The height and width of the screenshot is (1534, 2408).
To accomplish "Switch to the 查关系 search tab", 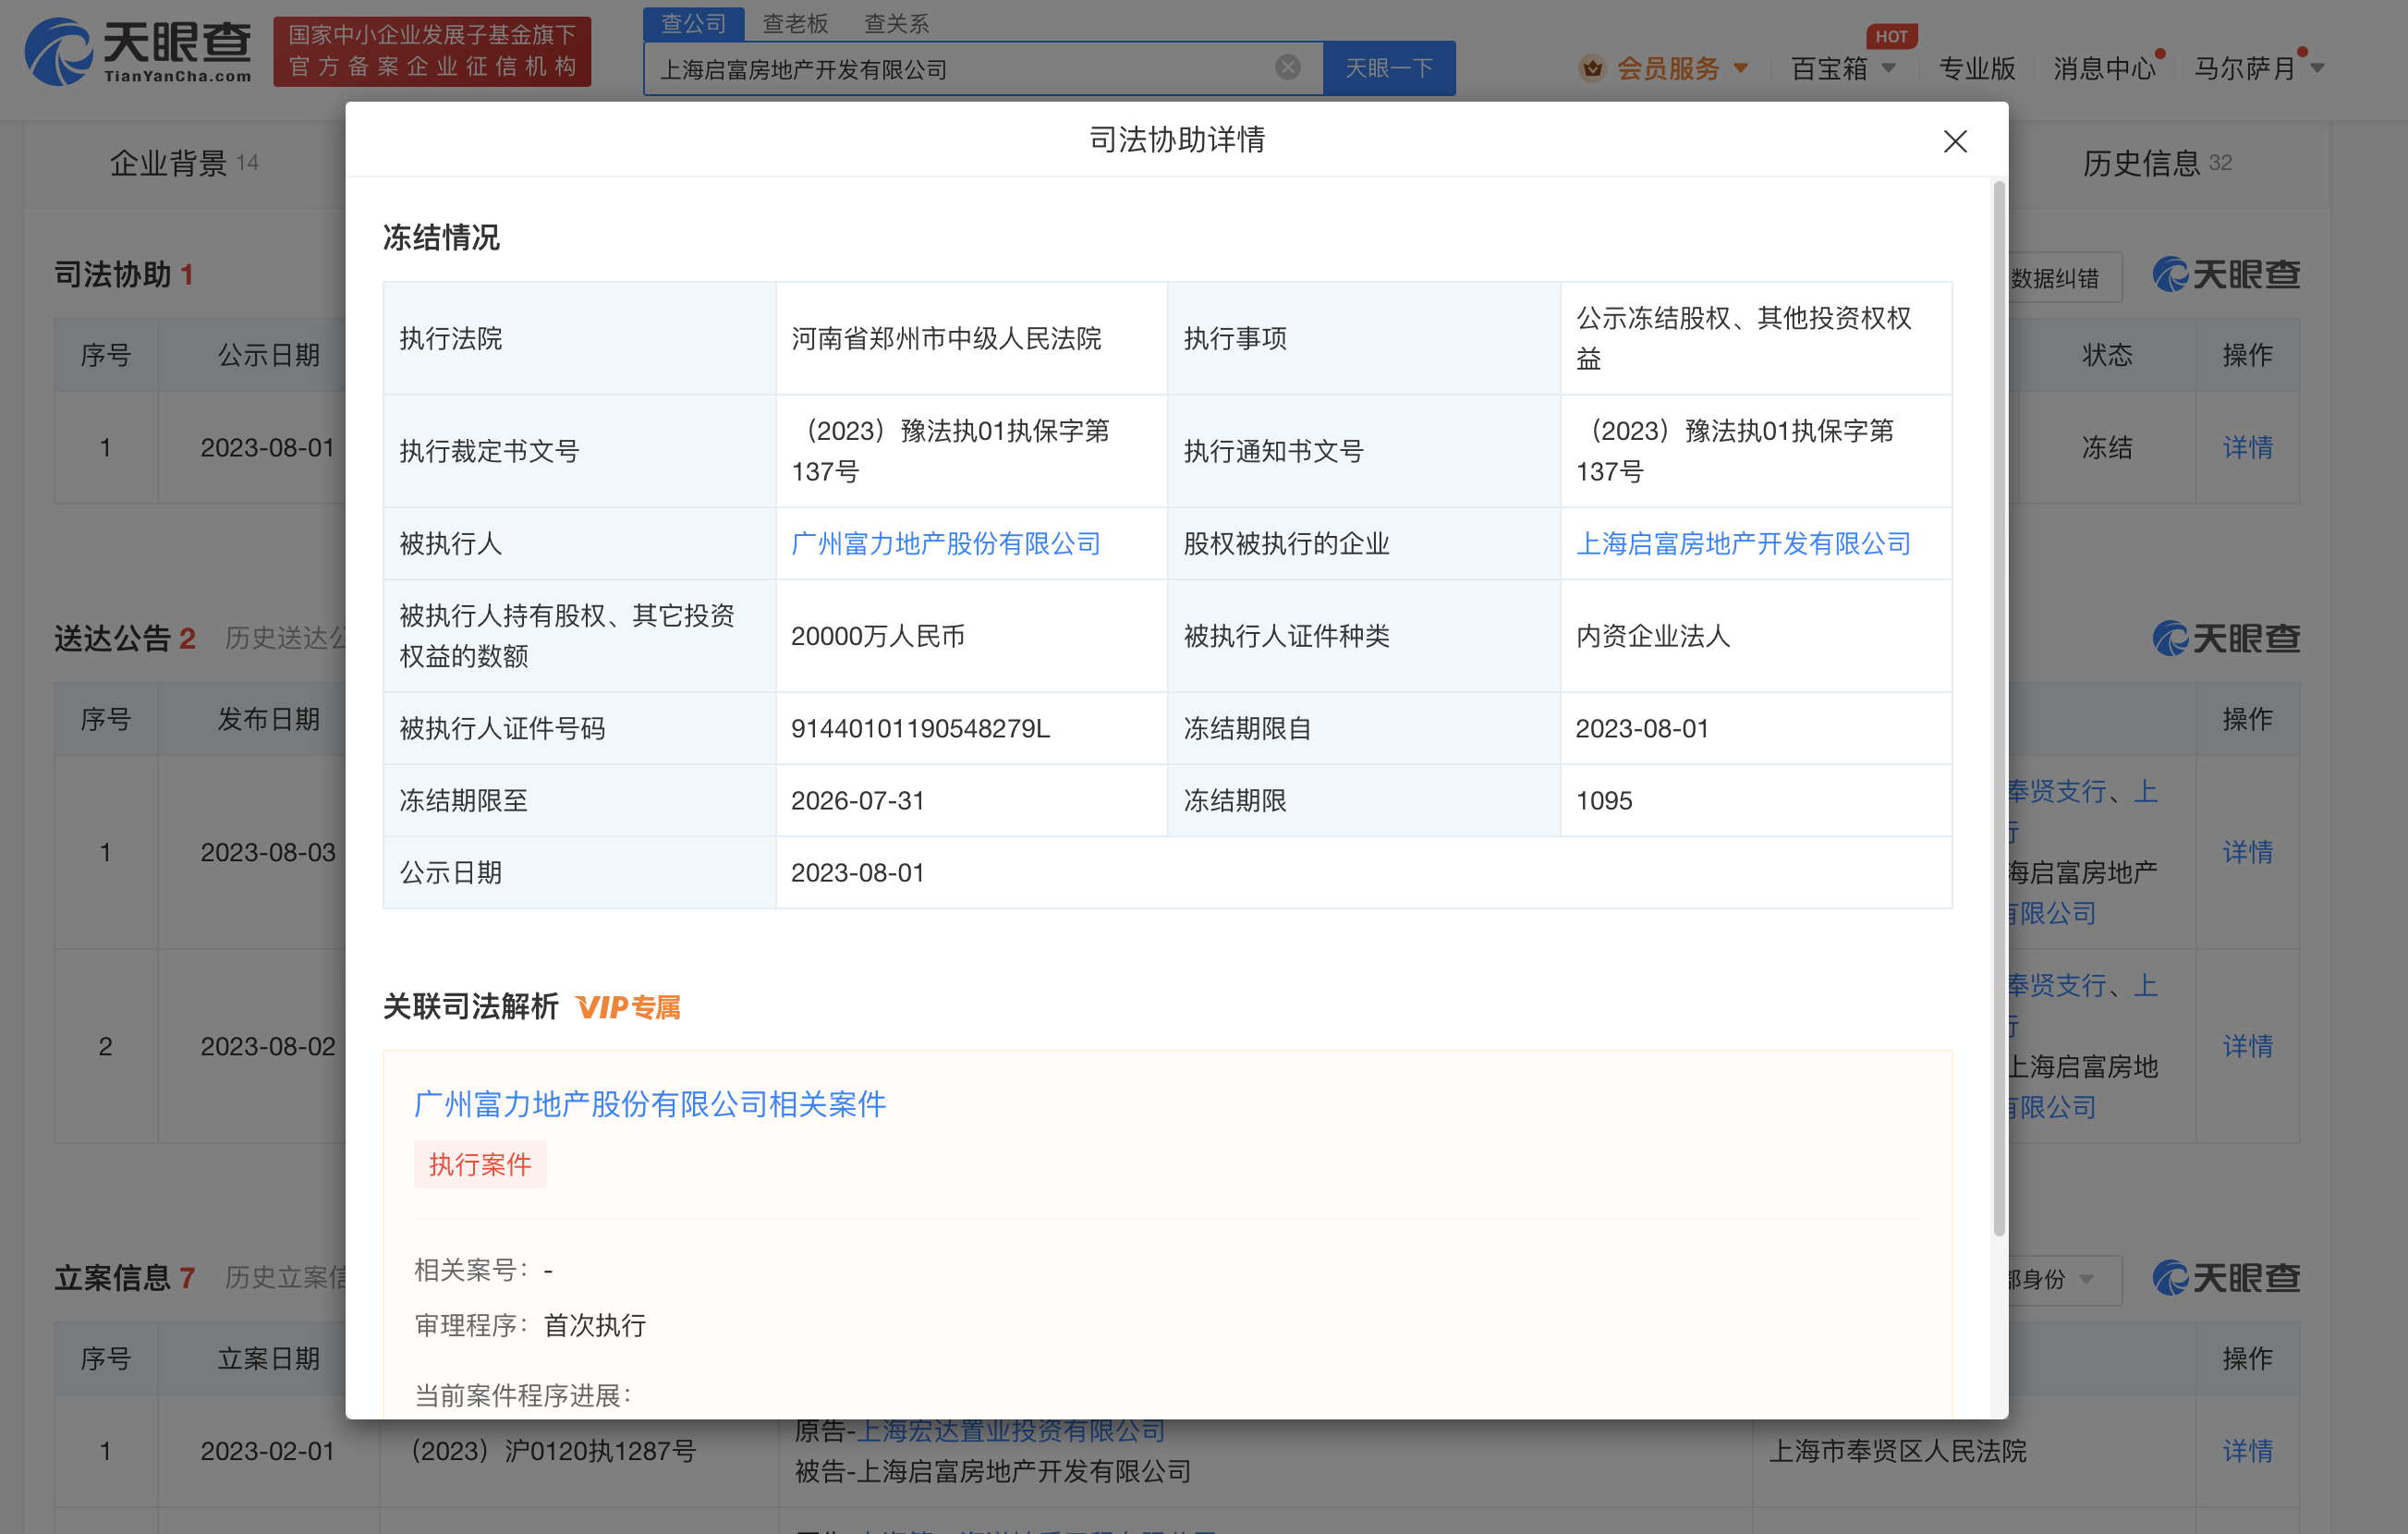I will 896,23.
